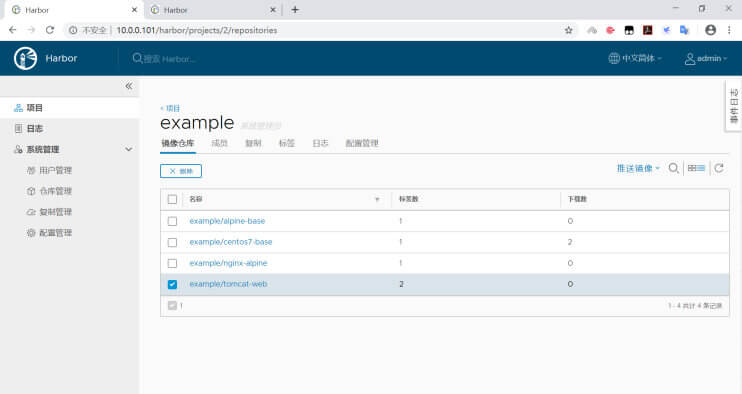Open the Chrome three-dot menu
Viewport: 742px width, 394px height.
[x=729, y=30]
